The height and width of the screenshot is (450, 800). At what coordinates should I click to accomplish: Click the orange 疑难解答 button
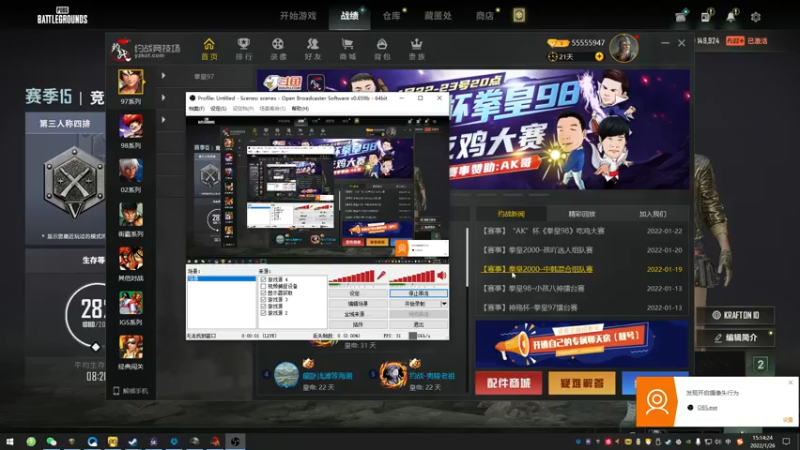tap(582, 383)
